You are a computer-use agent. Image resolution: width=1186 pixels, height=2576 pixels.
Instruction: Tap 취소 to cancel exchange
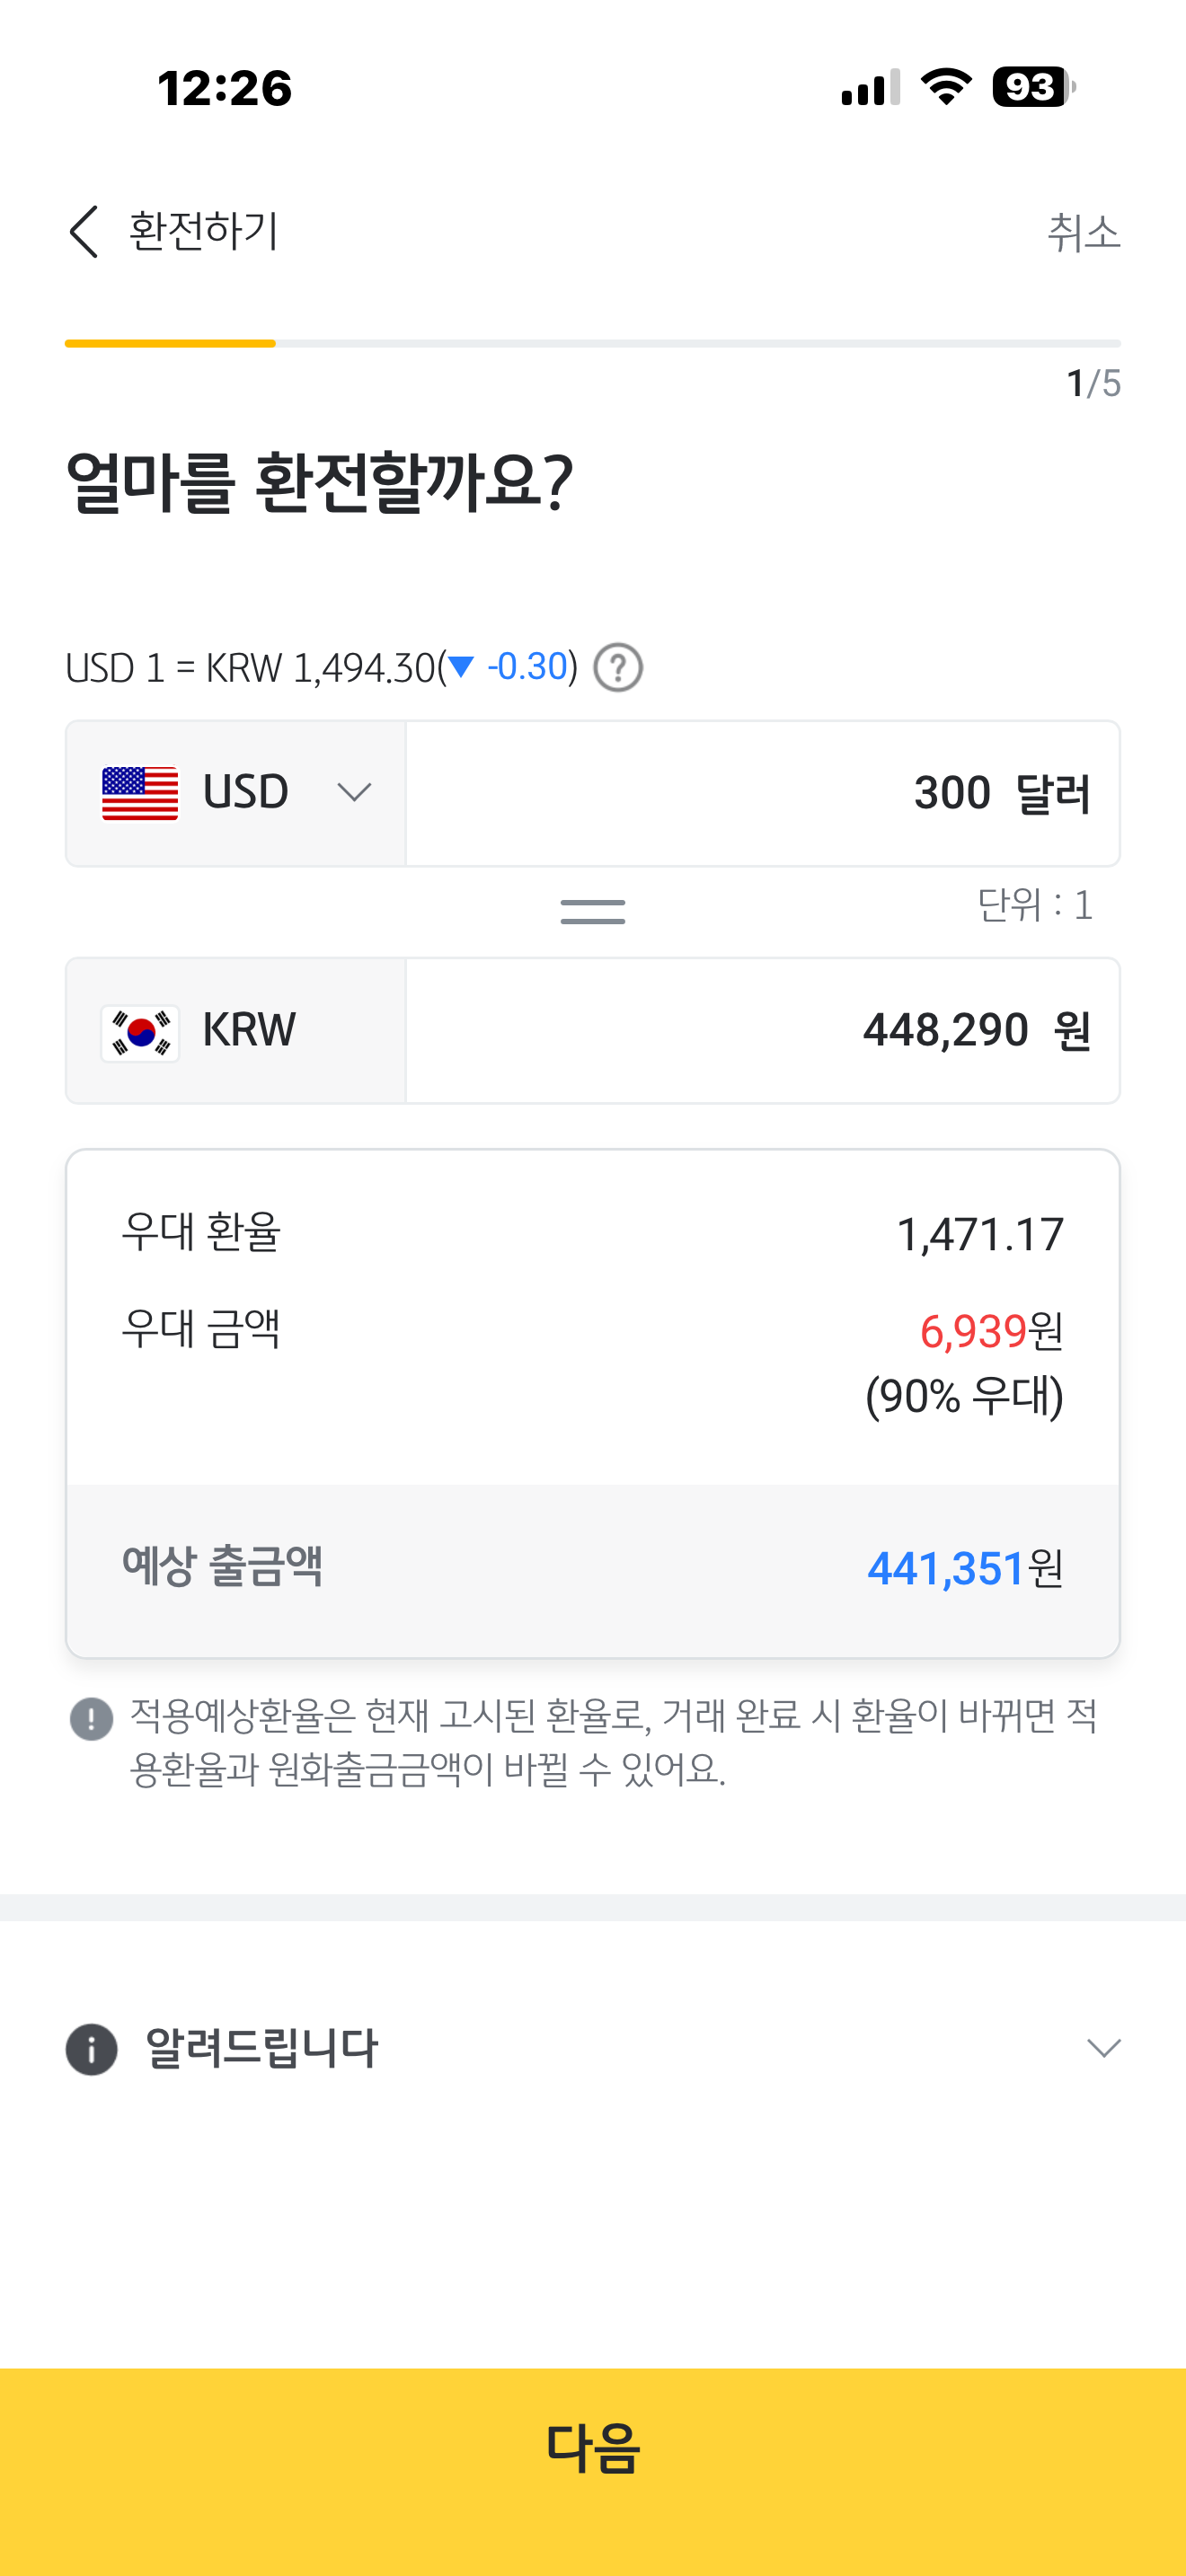(x=1083, y=233)
